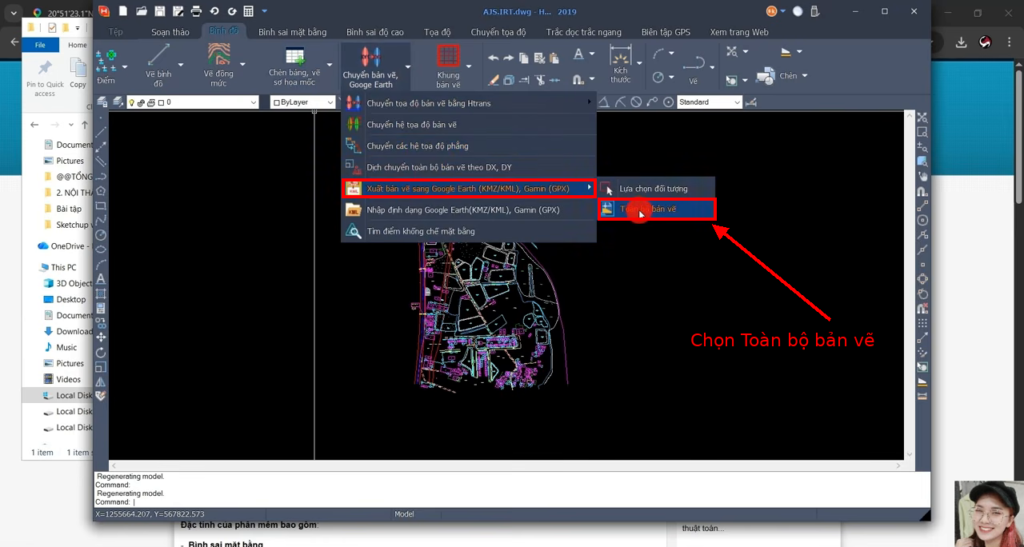Select the move tool in left toolbar
The width and height of the screenshot is (1024, 547).
point(101,337)
